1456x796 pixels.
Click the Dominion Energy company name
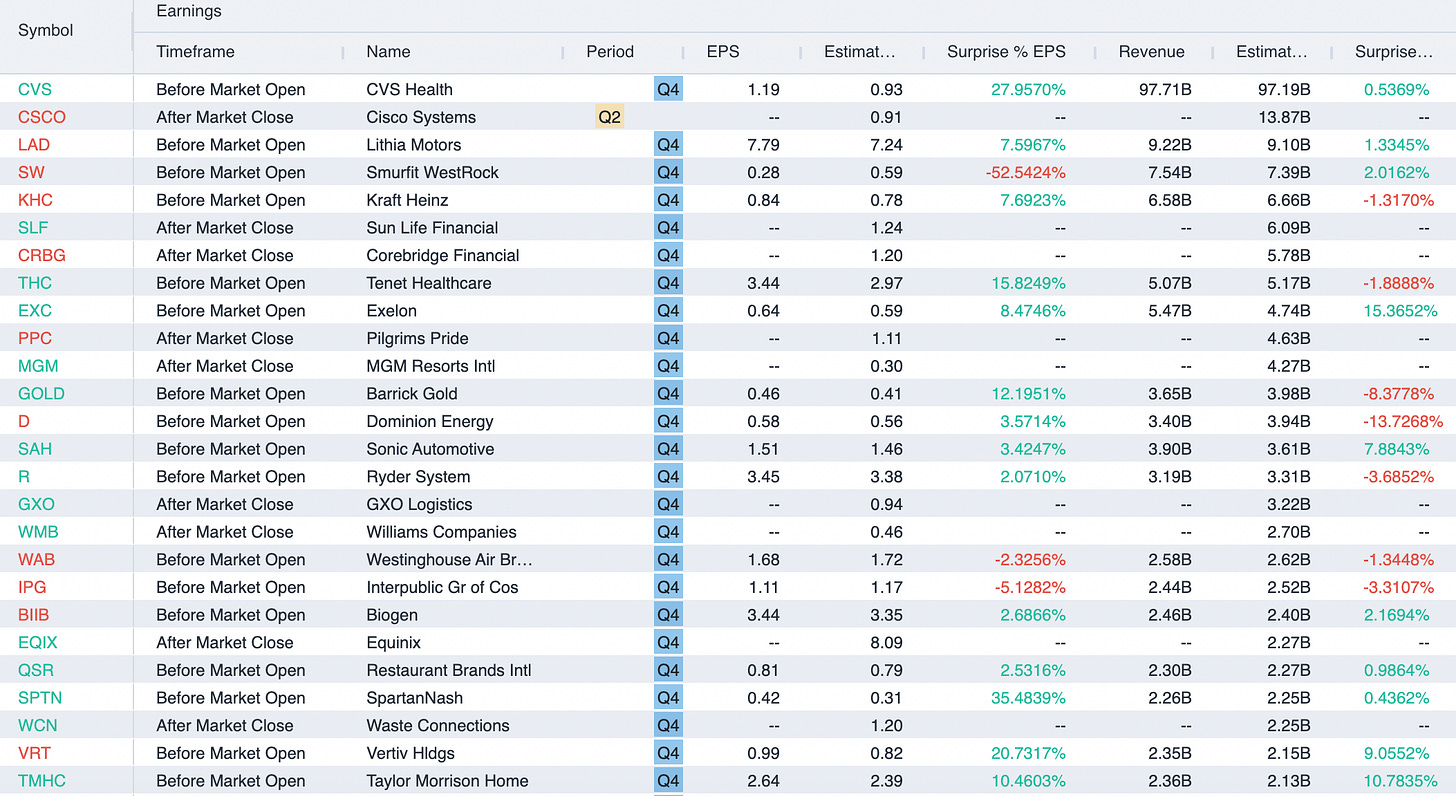point(430,422)
